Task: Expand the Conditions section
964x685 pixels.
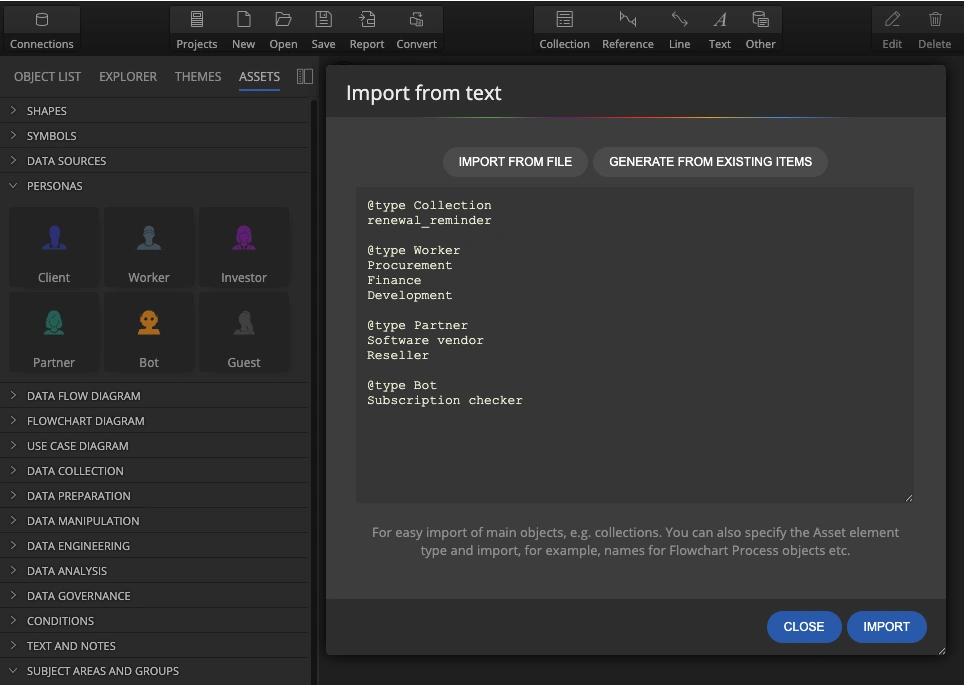Action: point(154,621)
